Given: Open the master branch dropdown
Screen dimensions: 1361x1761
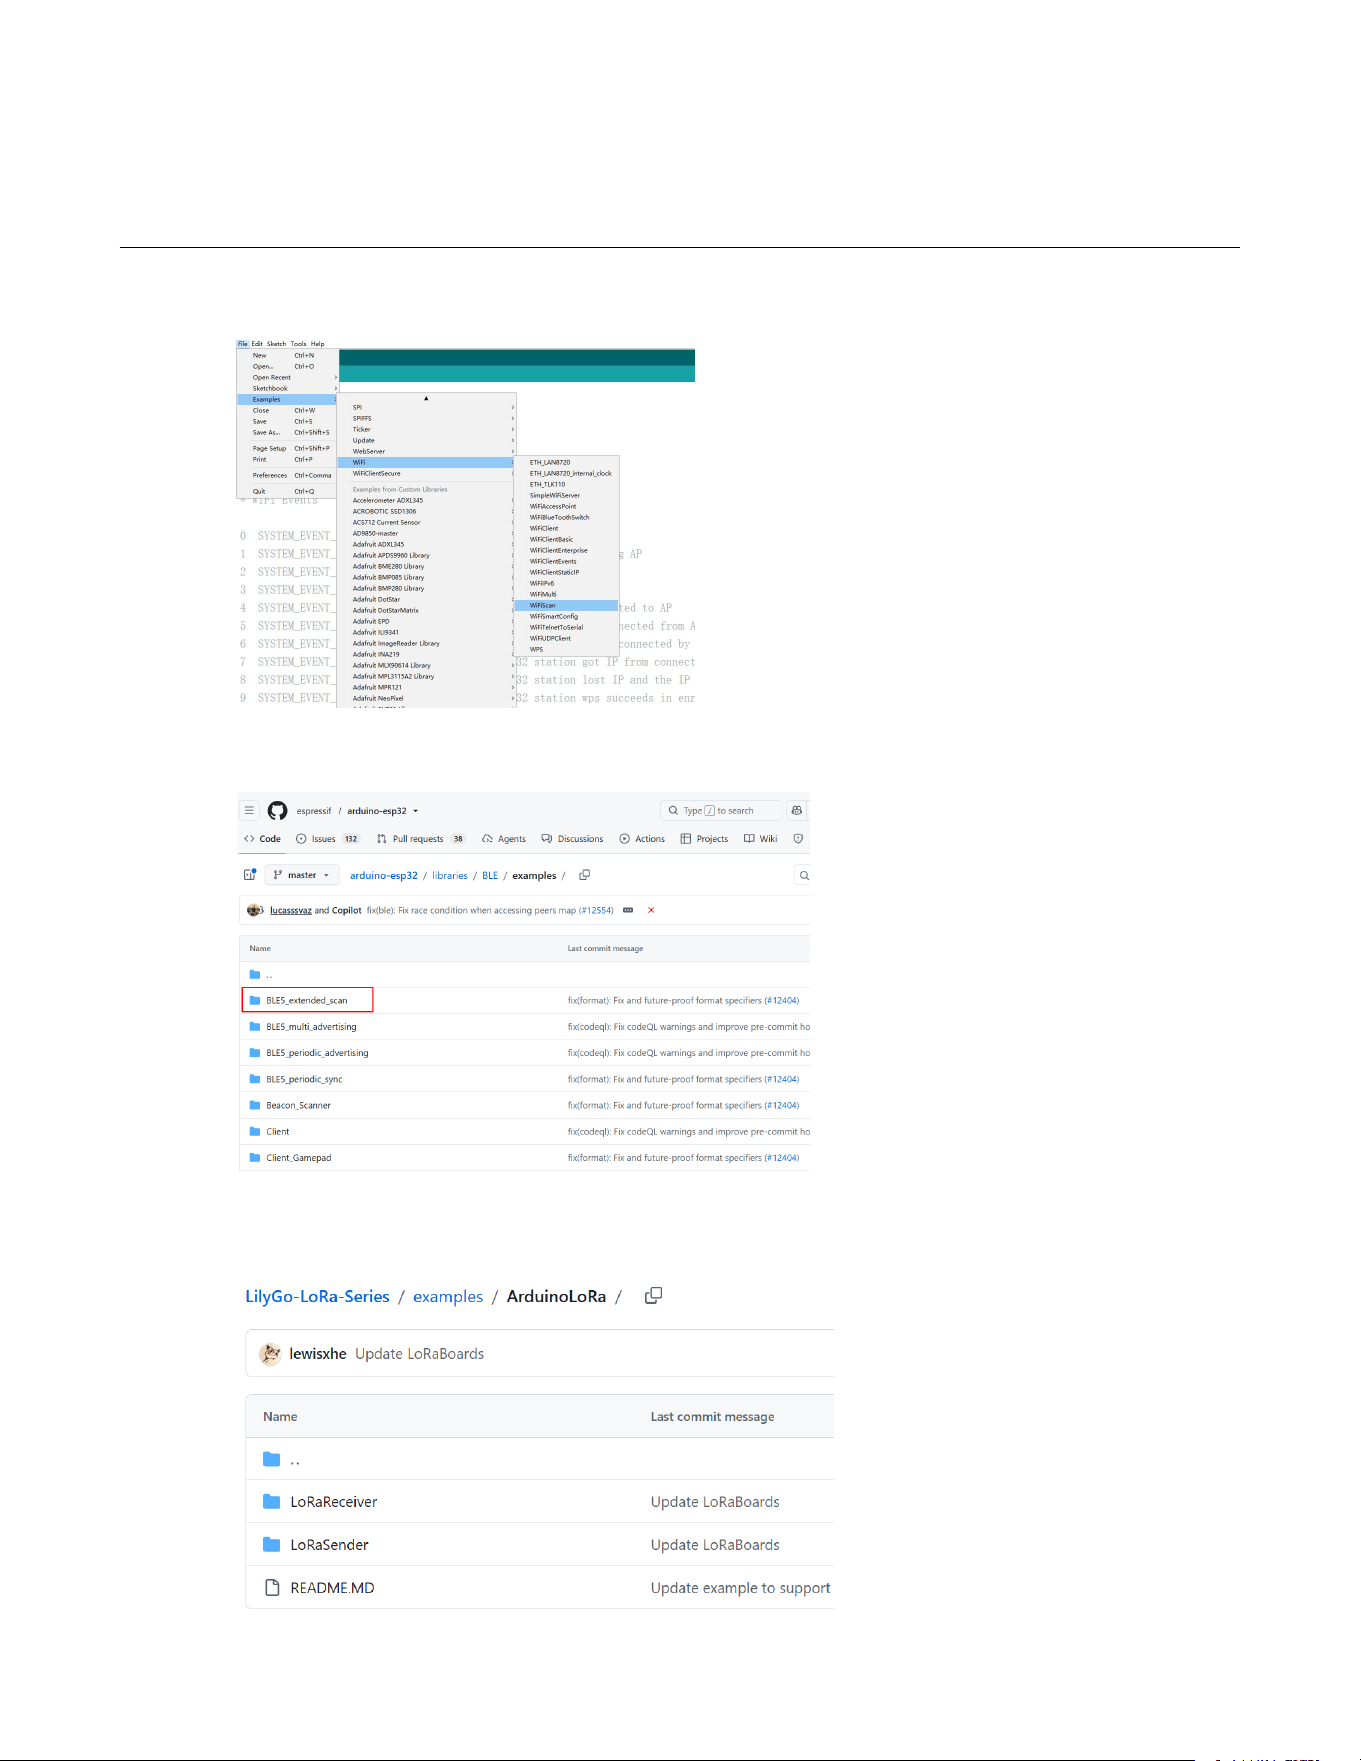Looking at the screenshot, I should (x=301, y=875).
